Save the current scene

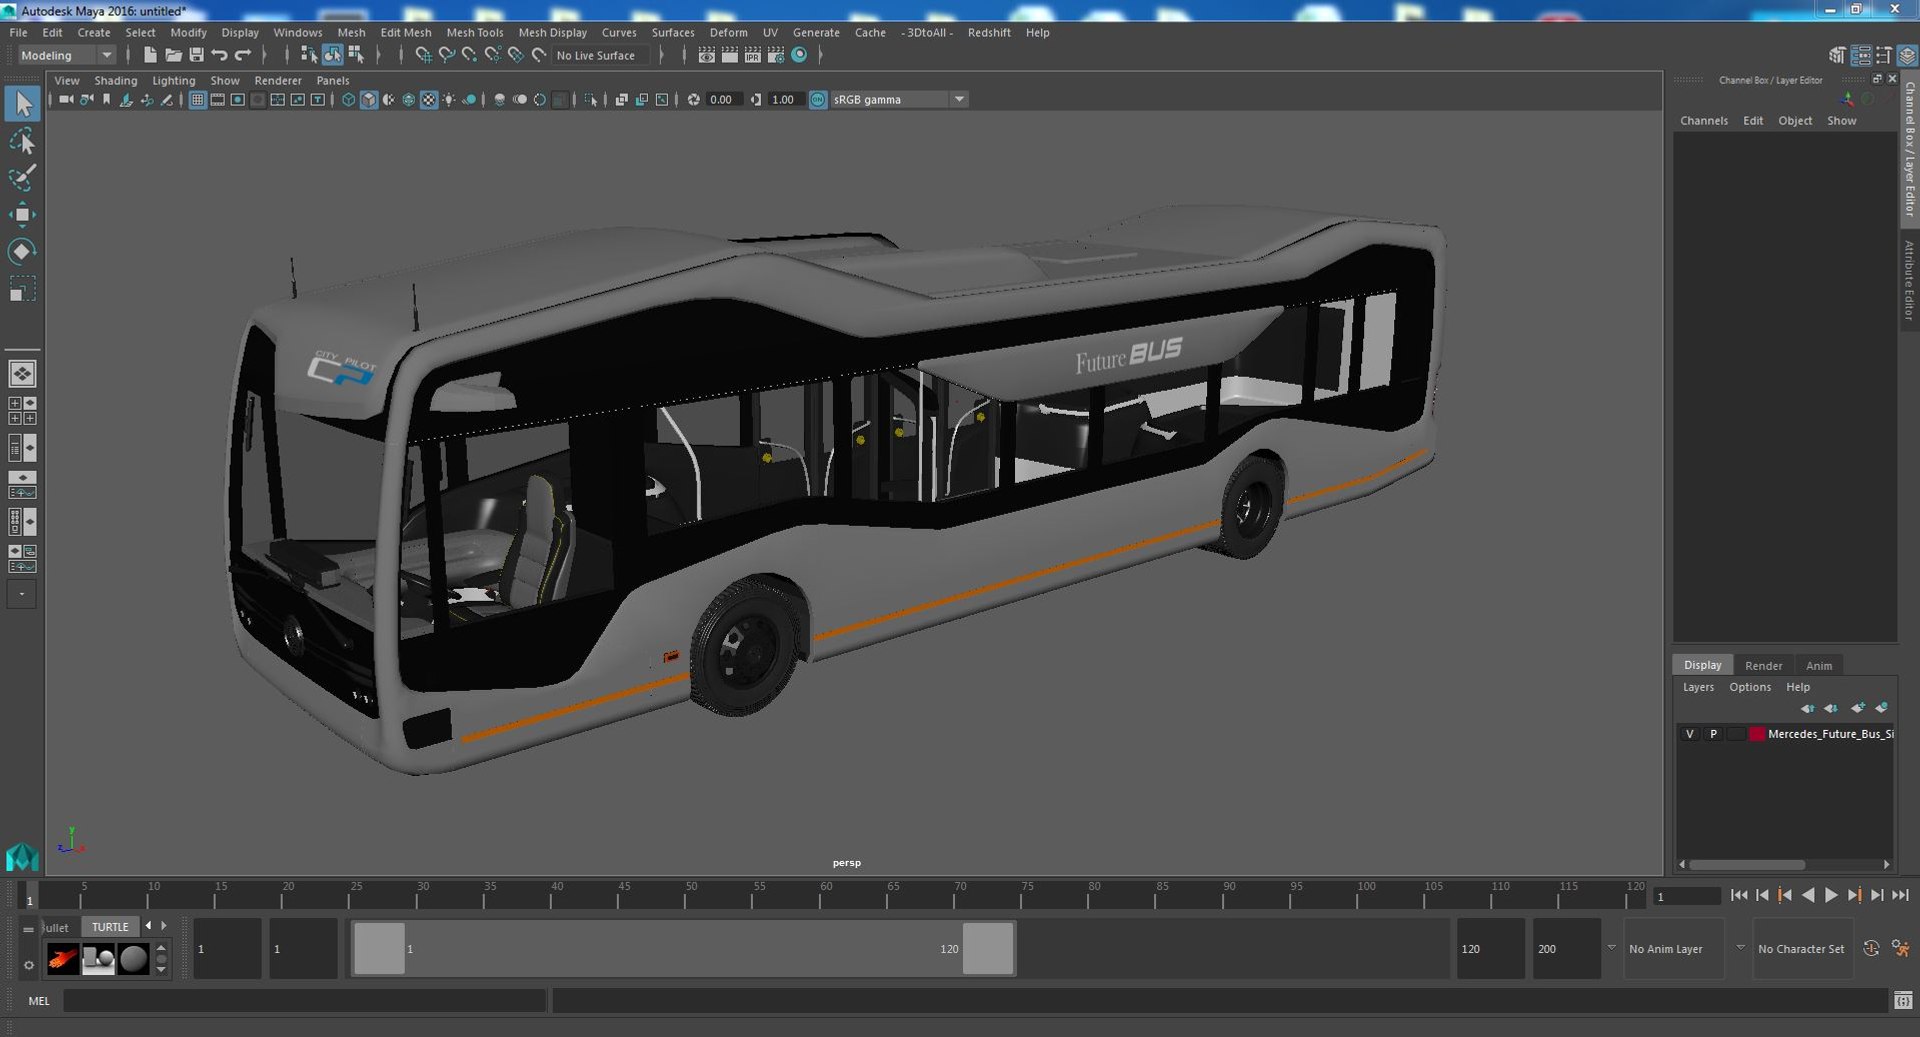(196, 55)
